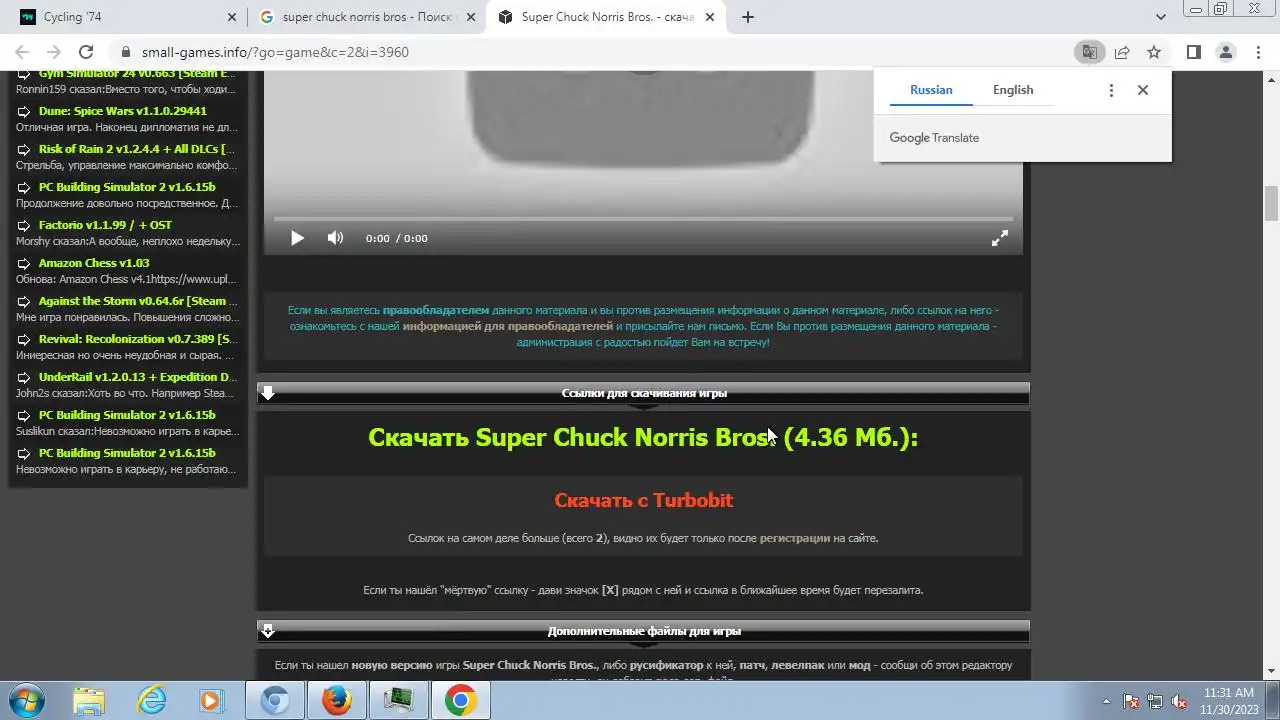
Task: Click scrollbar down arrow at page bottom
Action: coord(1271,671)
